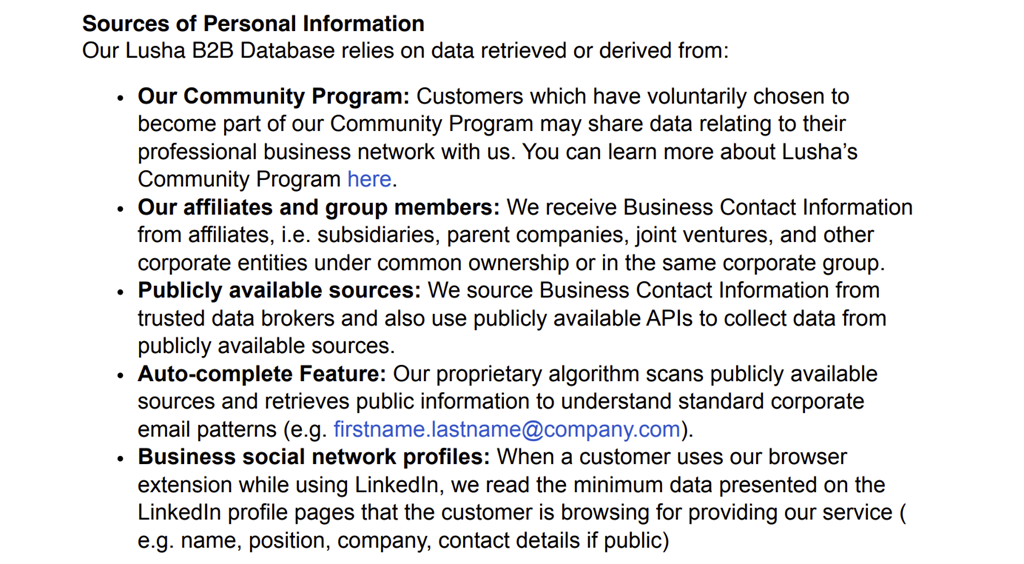Click the bold 'Publicly available sources:' label
Viewport: 1024px width, 564px height.
point(279,291)
